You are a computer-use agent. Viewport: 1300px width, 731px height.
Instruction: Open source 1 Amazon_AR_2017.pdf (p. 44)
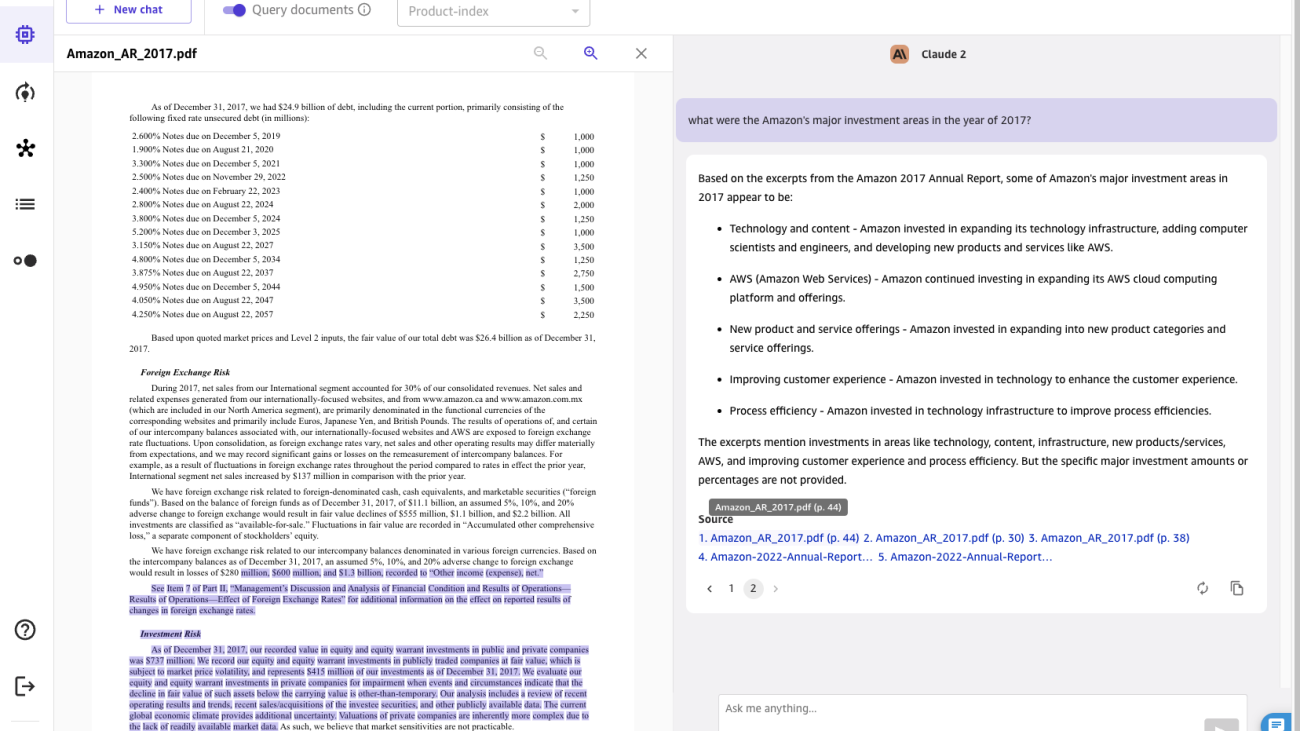779,538
